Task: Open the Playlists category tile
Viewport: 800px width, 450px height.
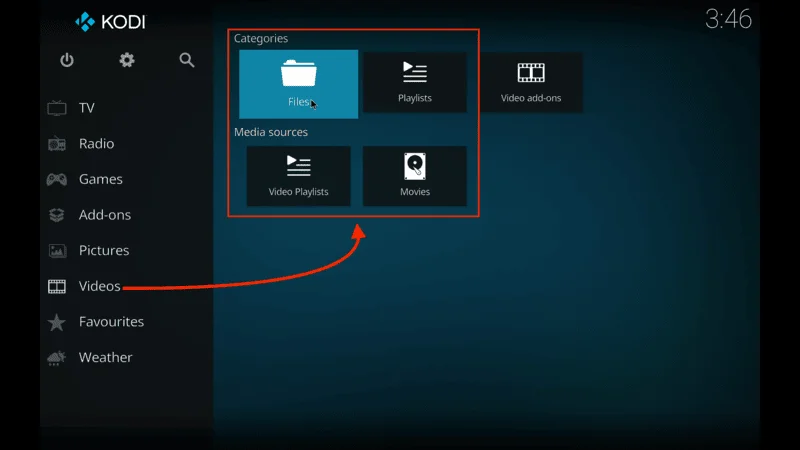Action: click(415, 82)
